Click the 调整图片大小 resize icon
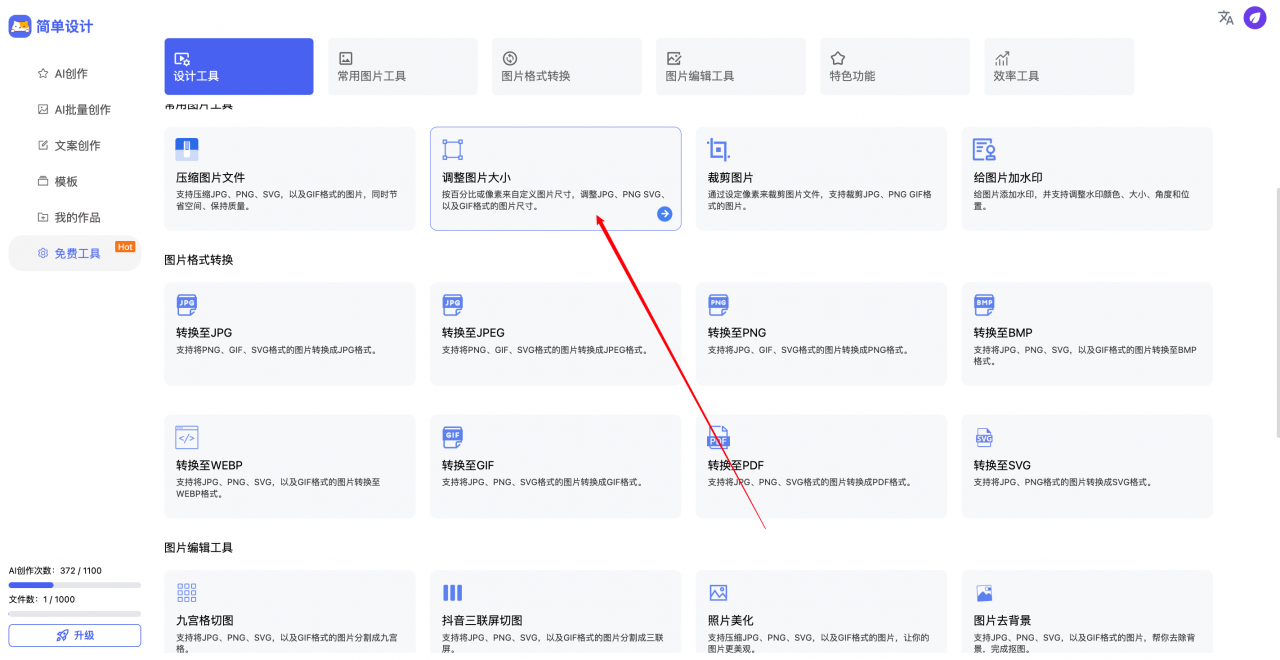 (453, 150)
